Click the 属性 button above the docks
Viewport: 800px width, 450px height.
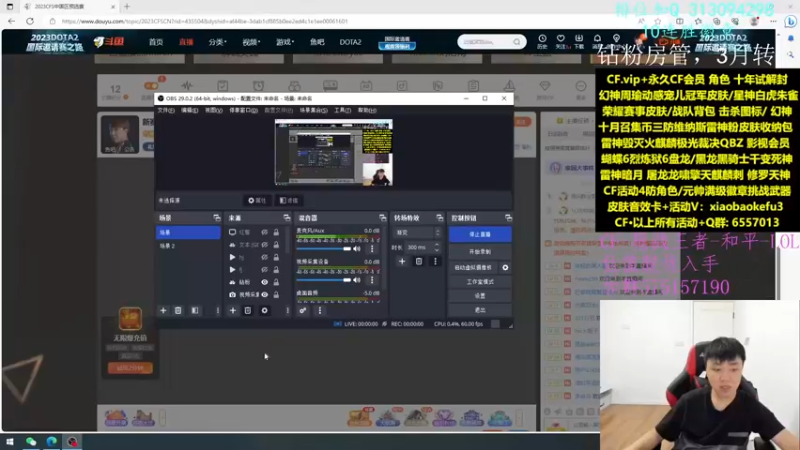[x=257, y=201]
